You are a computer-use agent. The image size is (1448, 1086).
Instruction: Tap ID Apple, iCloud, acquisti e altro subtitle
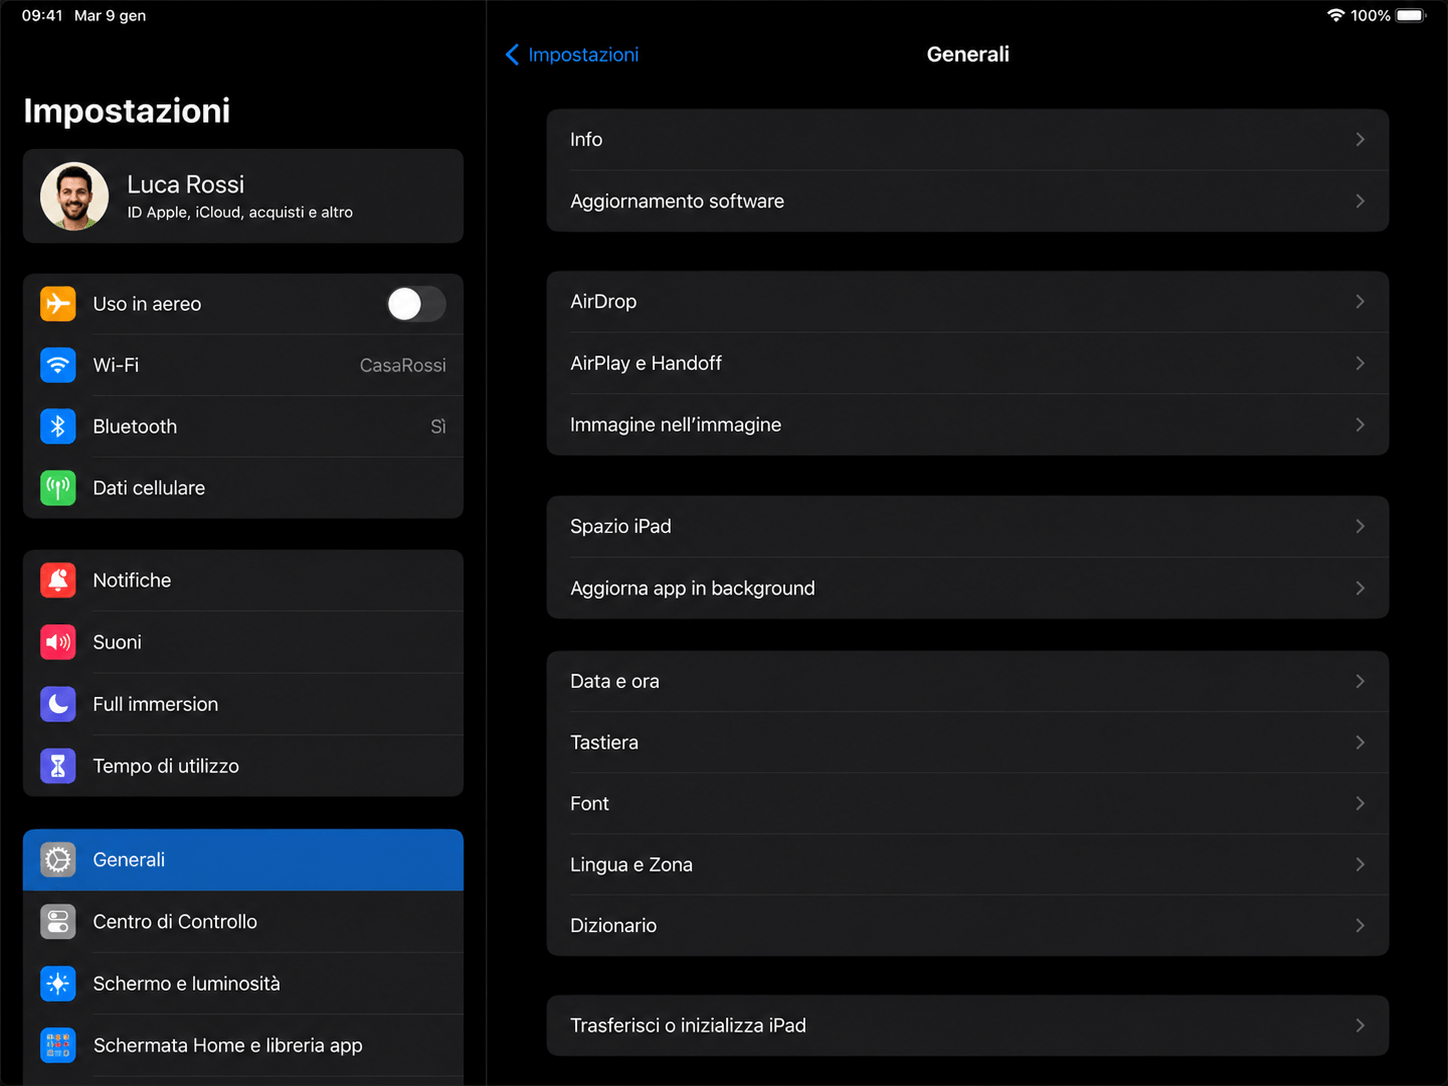coord(240,212)
